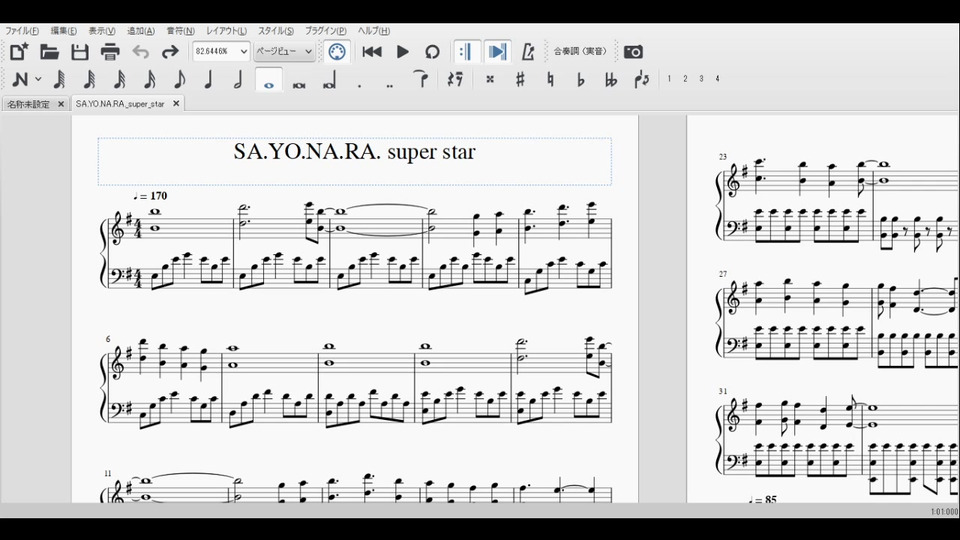Undo the last action
Viewport: 960px width, 540px height.
point(141,52)
